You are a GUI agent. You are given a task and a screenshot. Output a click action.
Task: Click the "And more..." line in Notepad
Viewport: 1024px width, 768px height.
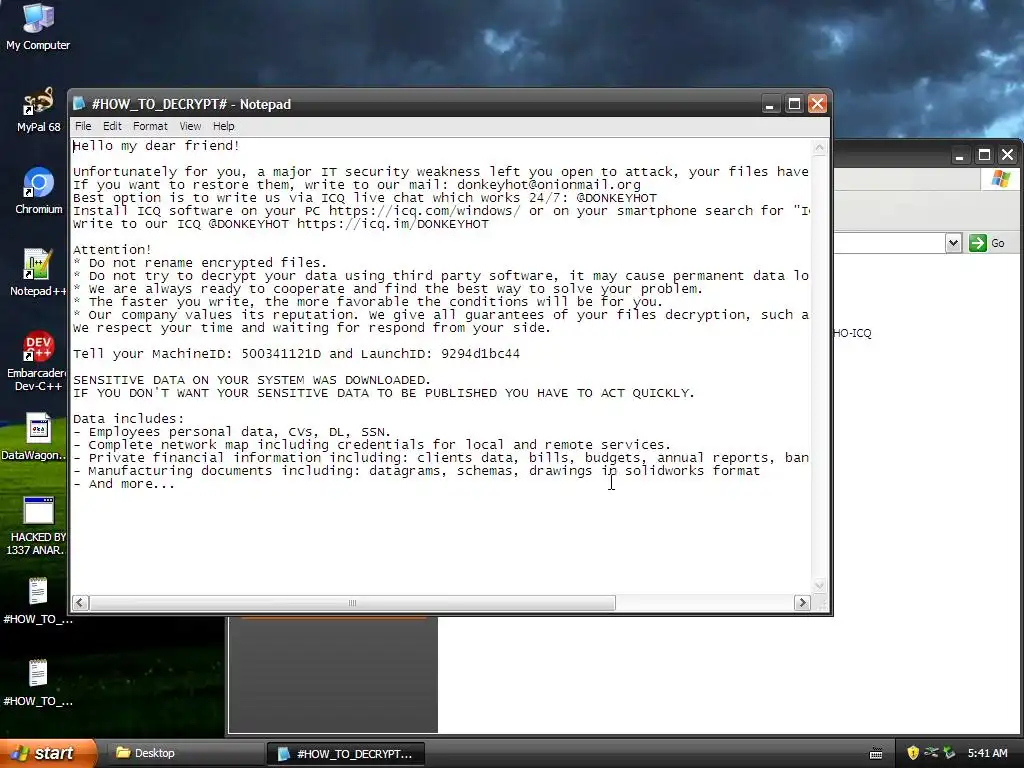pos(124,484)
